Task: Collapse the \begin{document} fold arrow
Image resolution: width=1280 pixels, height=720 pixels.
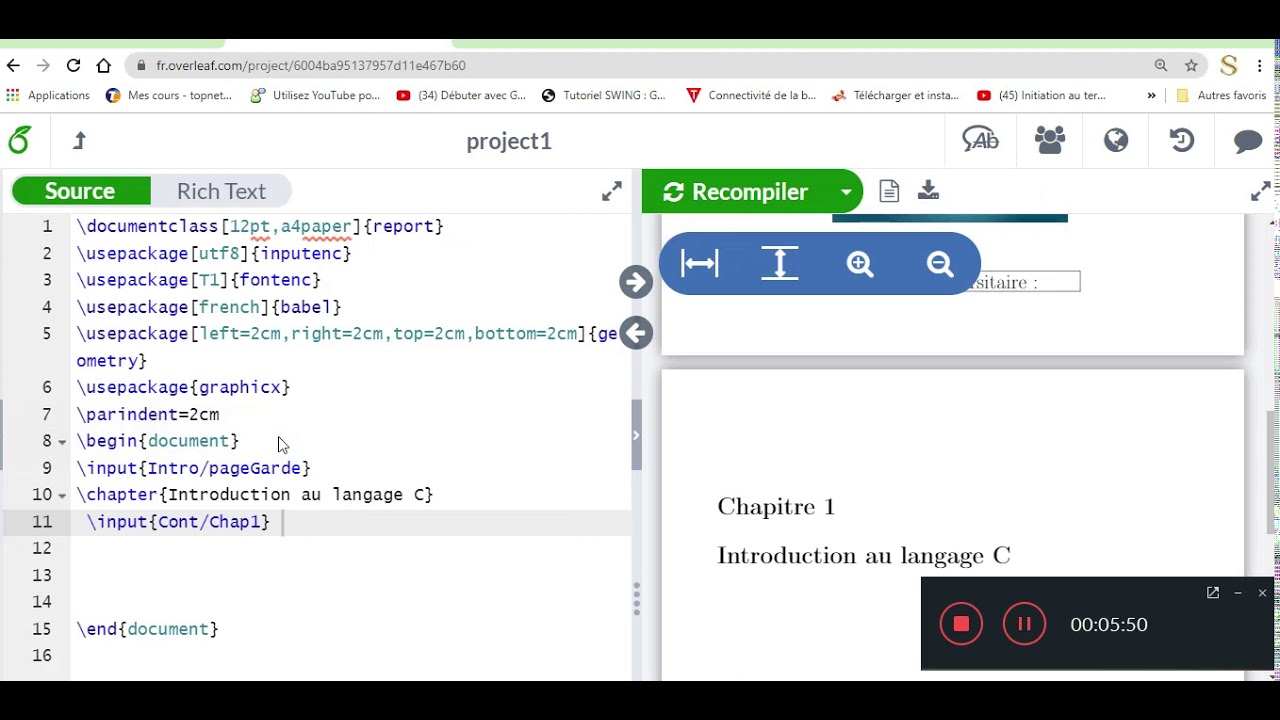Action: 62,442
